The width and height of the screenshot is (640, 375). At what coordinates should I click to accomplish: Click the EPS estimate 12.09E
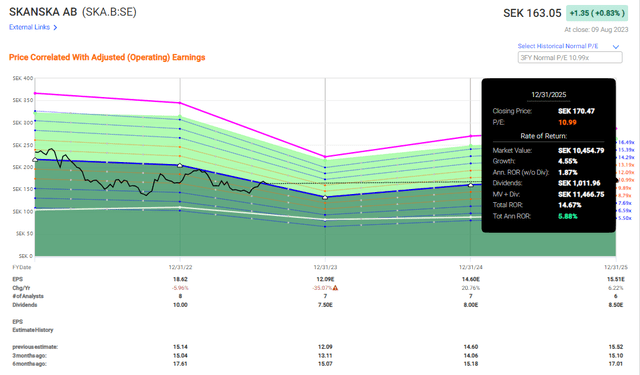click(325, 280)
